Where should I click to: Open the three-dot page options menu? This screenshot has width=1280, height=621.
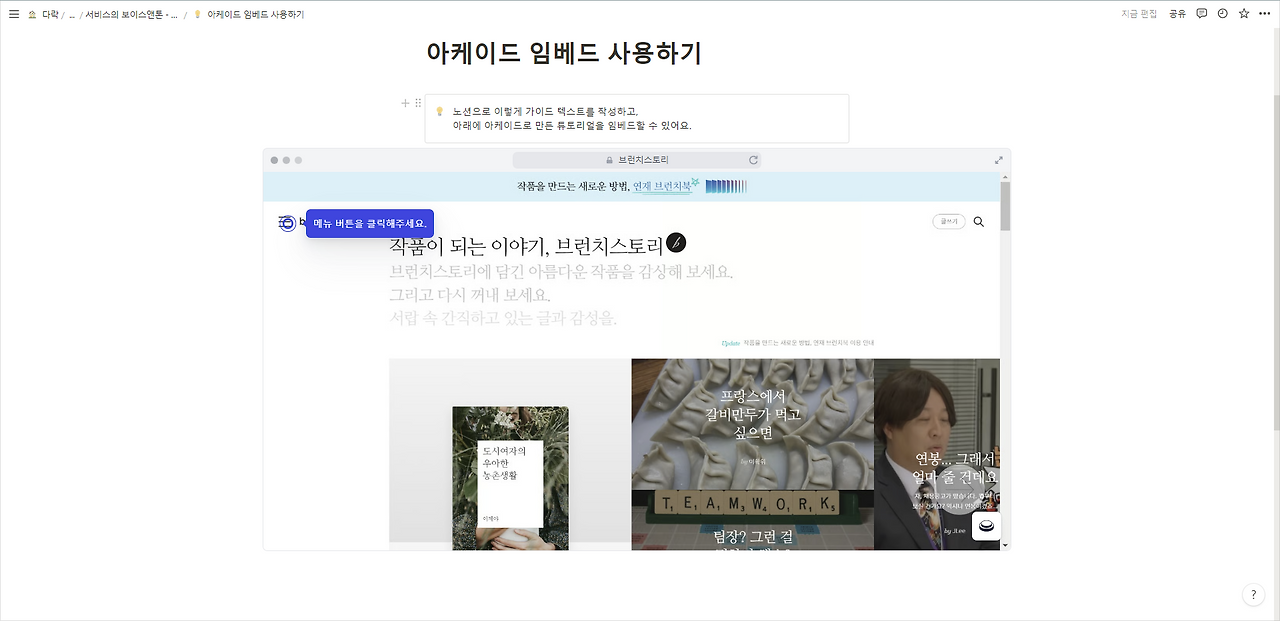[x=1265, y=14]
